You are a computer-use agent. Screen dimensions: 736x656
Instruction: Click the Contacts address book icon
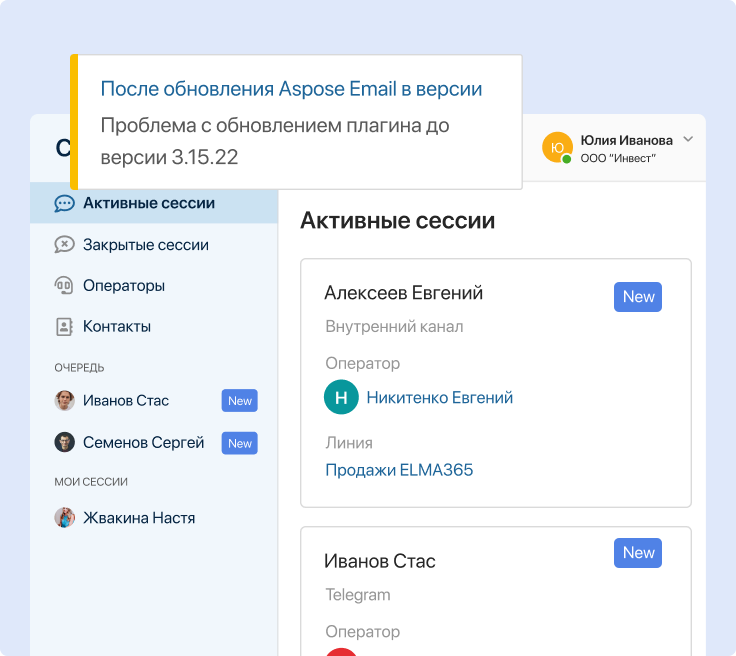coord(64,327)
